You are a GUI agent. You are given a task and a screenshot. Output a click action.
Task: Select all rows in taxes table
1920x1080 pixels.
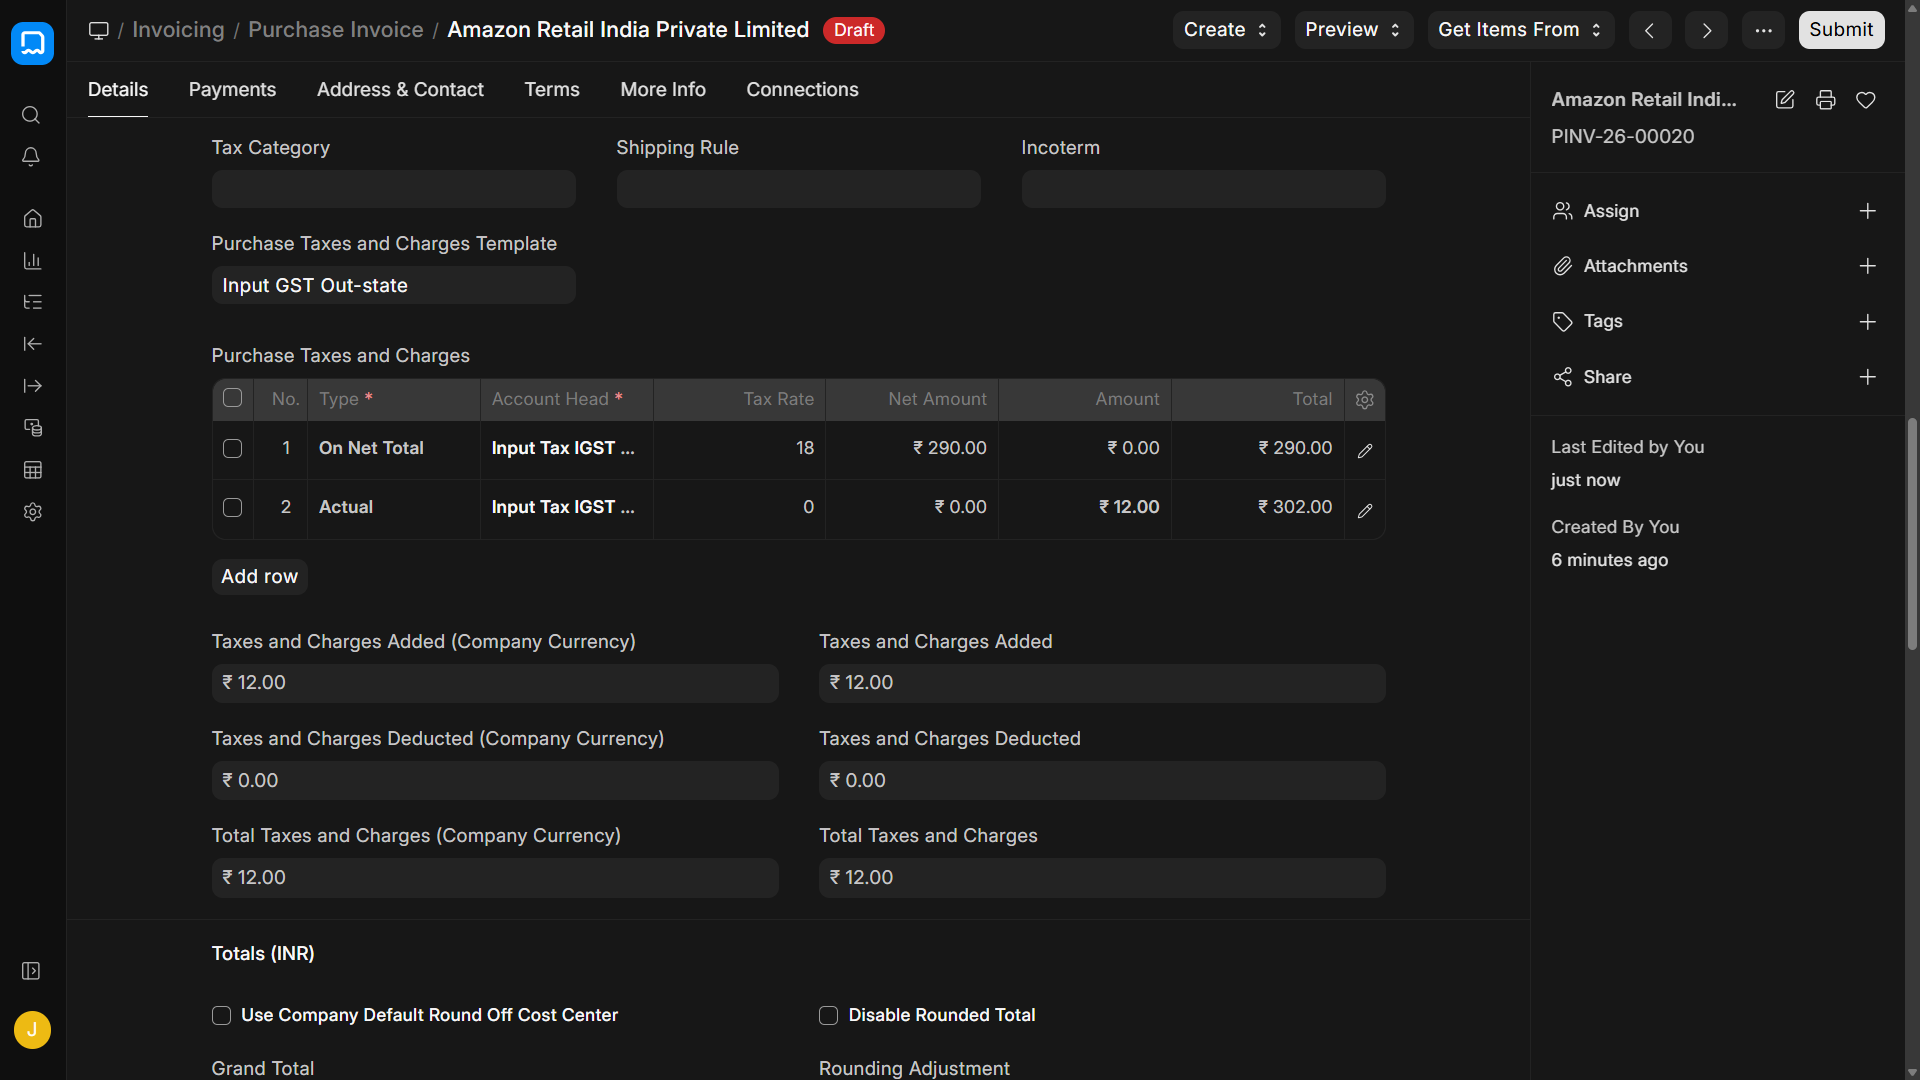click(x=233, y=398)
